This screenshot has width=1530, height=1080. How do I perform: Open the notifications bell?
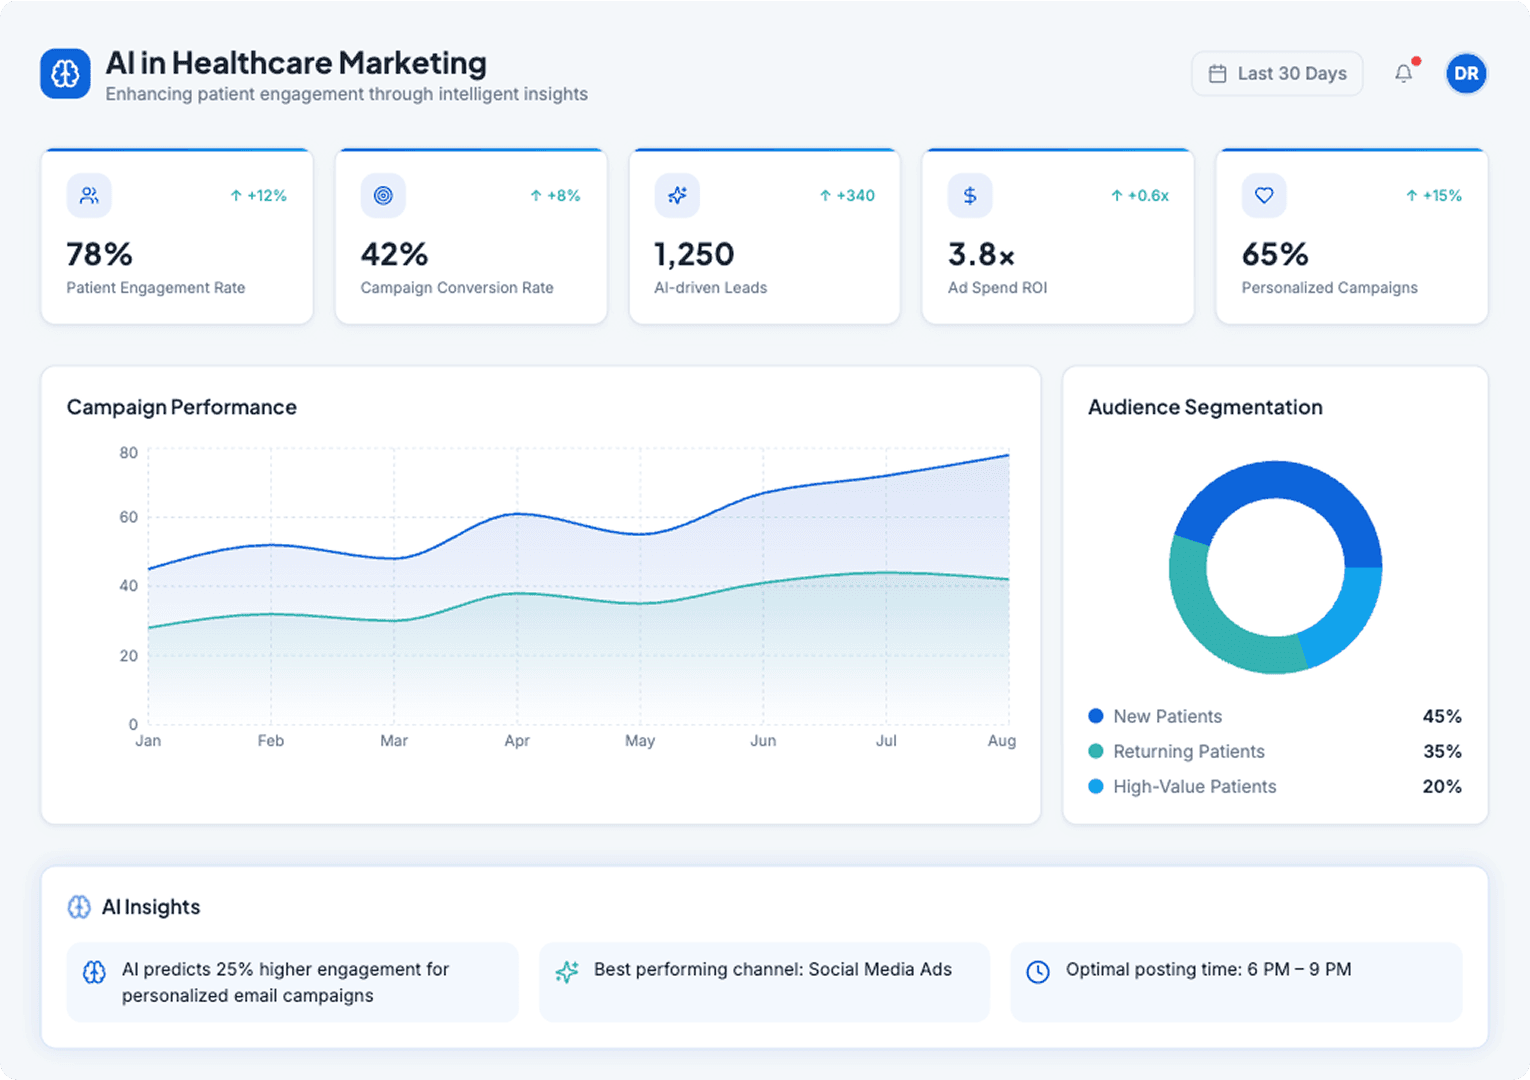[1403, 73]
